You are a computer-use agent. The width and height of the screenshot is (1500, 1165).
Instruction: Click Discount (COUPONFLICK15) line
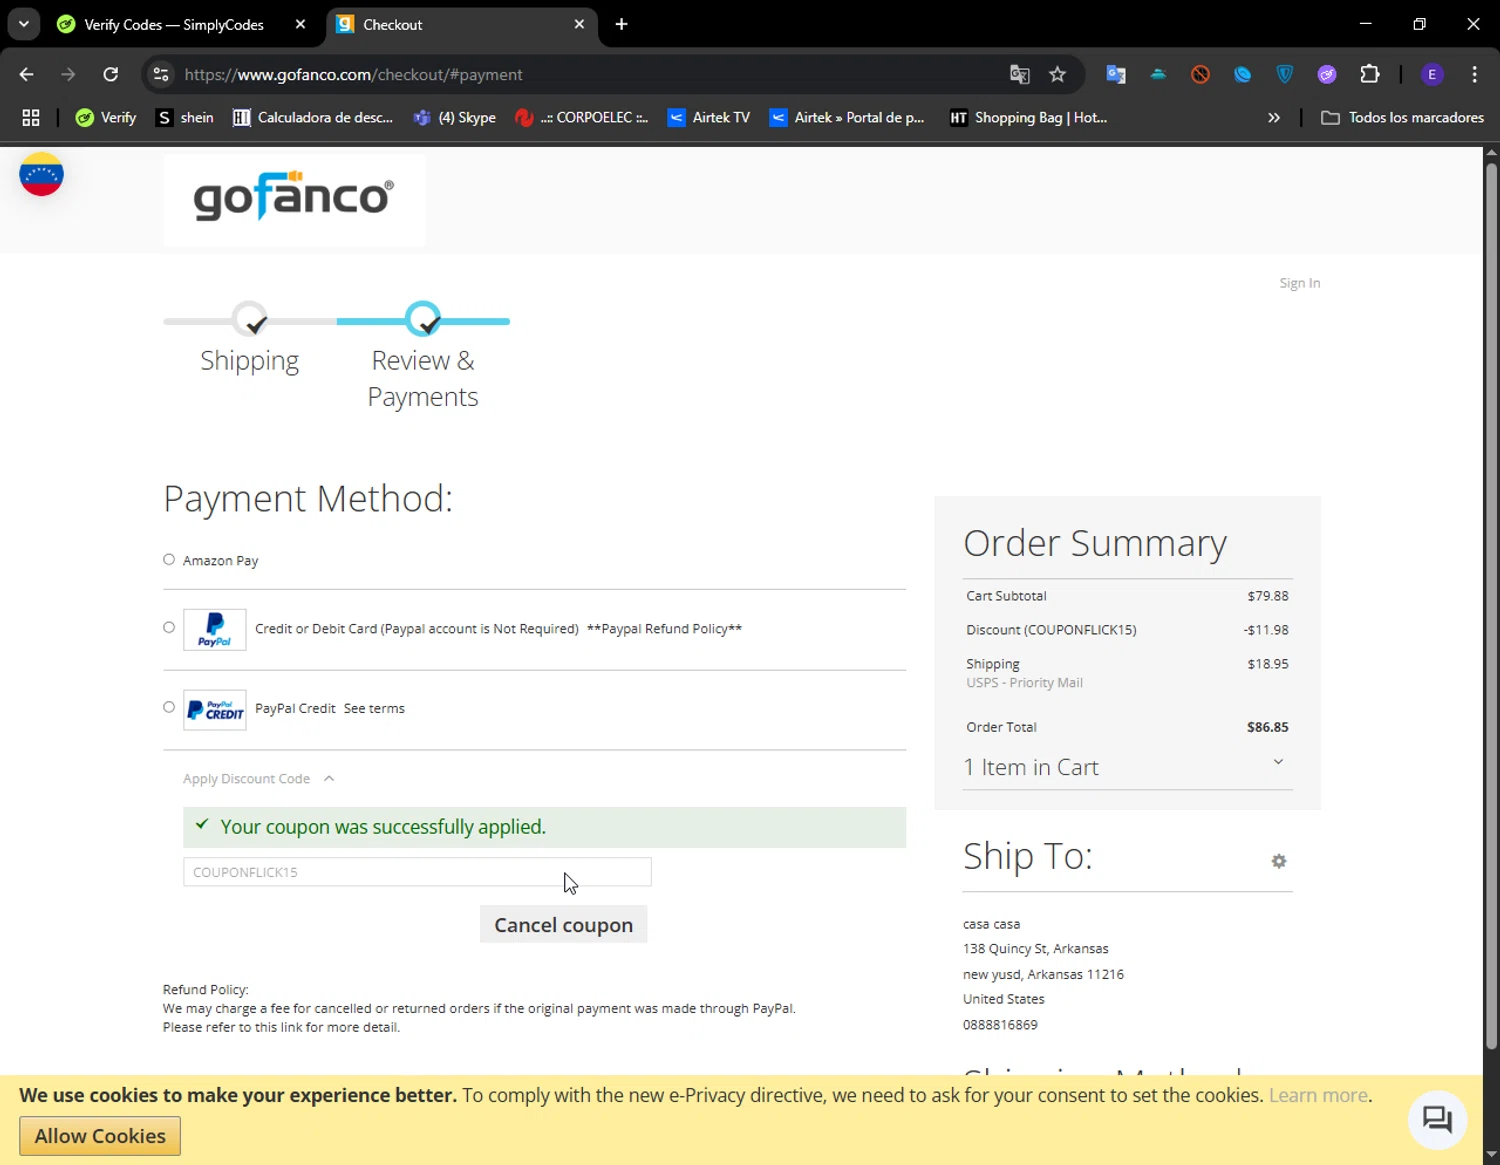pos(1127,630)
